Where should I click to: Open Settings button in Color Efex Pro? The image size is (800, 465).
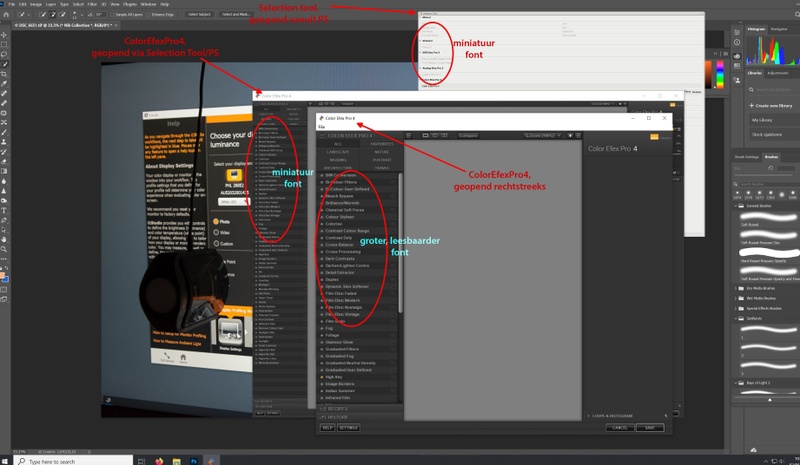pyautogui.click(x=348, y=428)
